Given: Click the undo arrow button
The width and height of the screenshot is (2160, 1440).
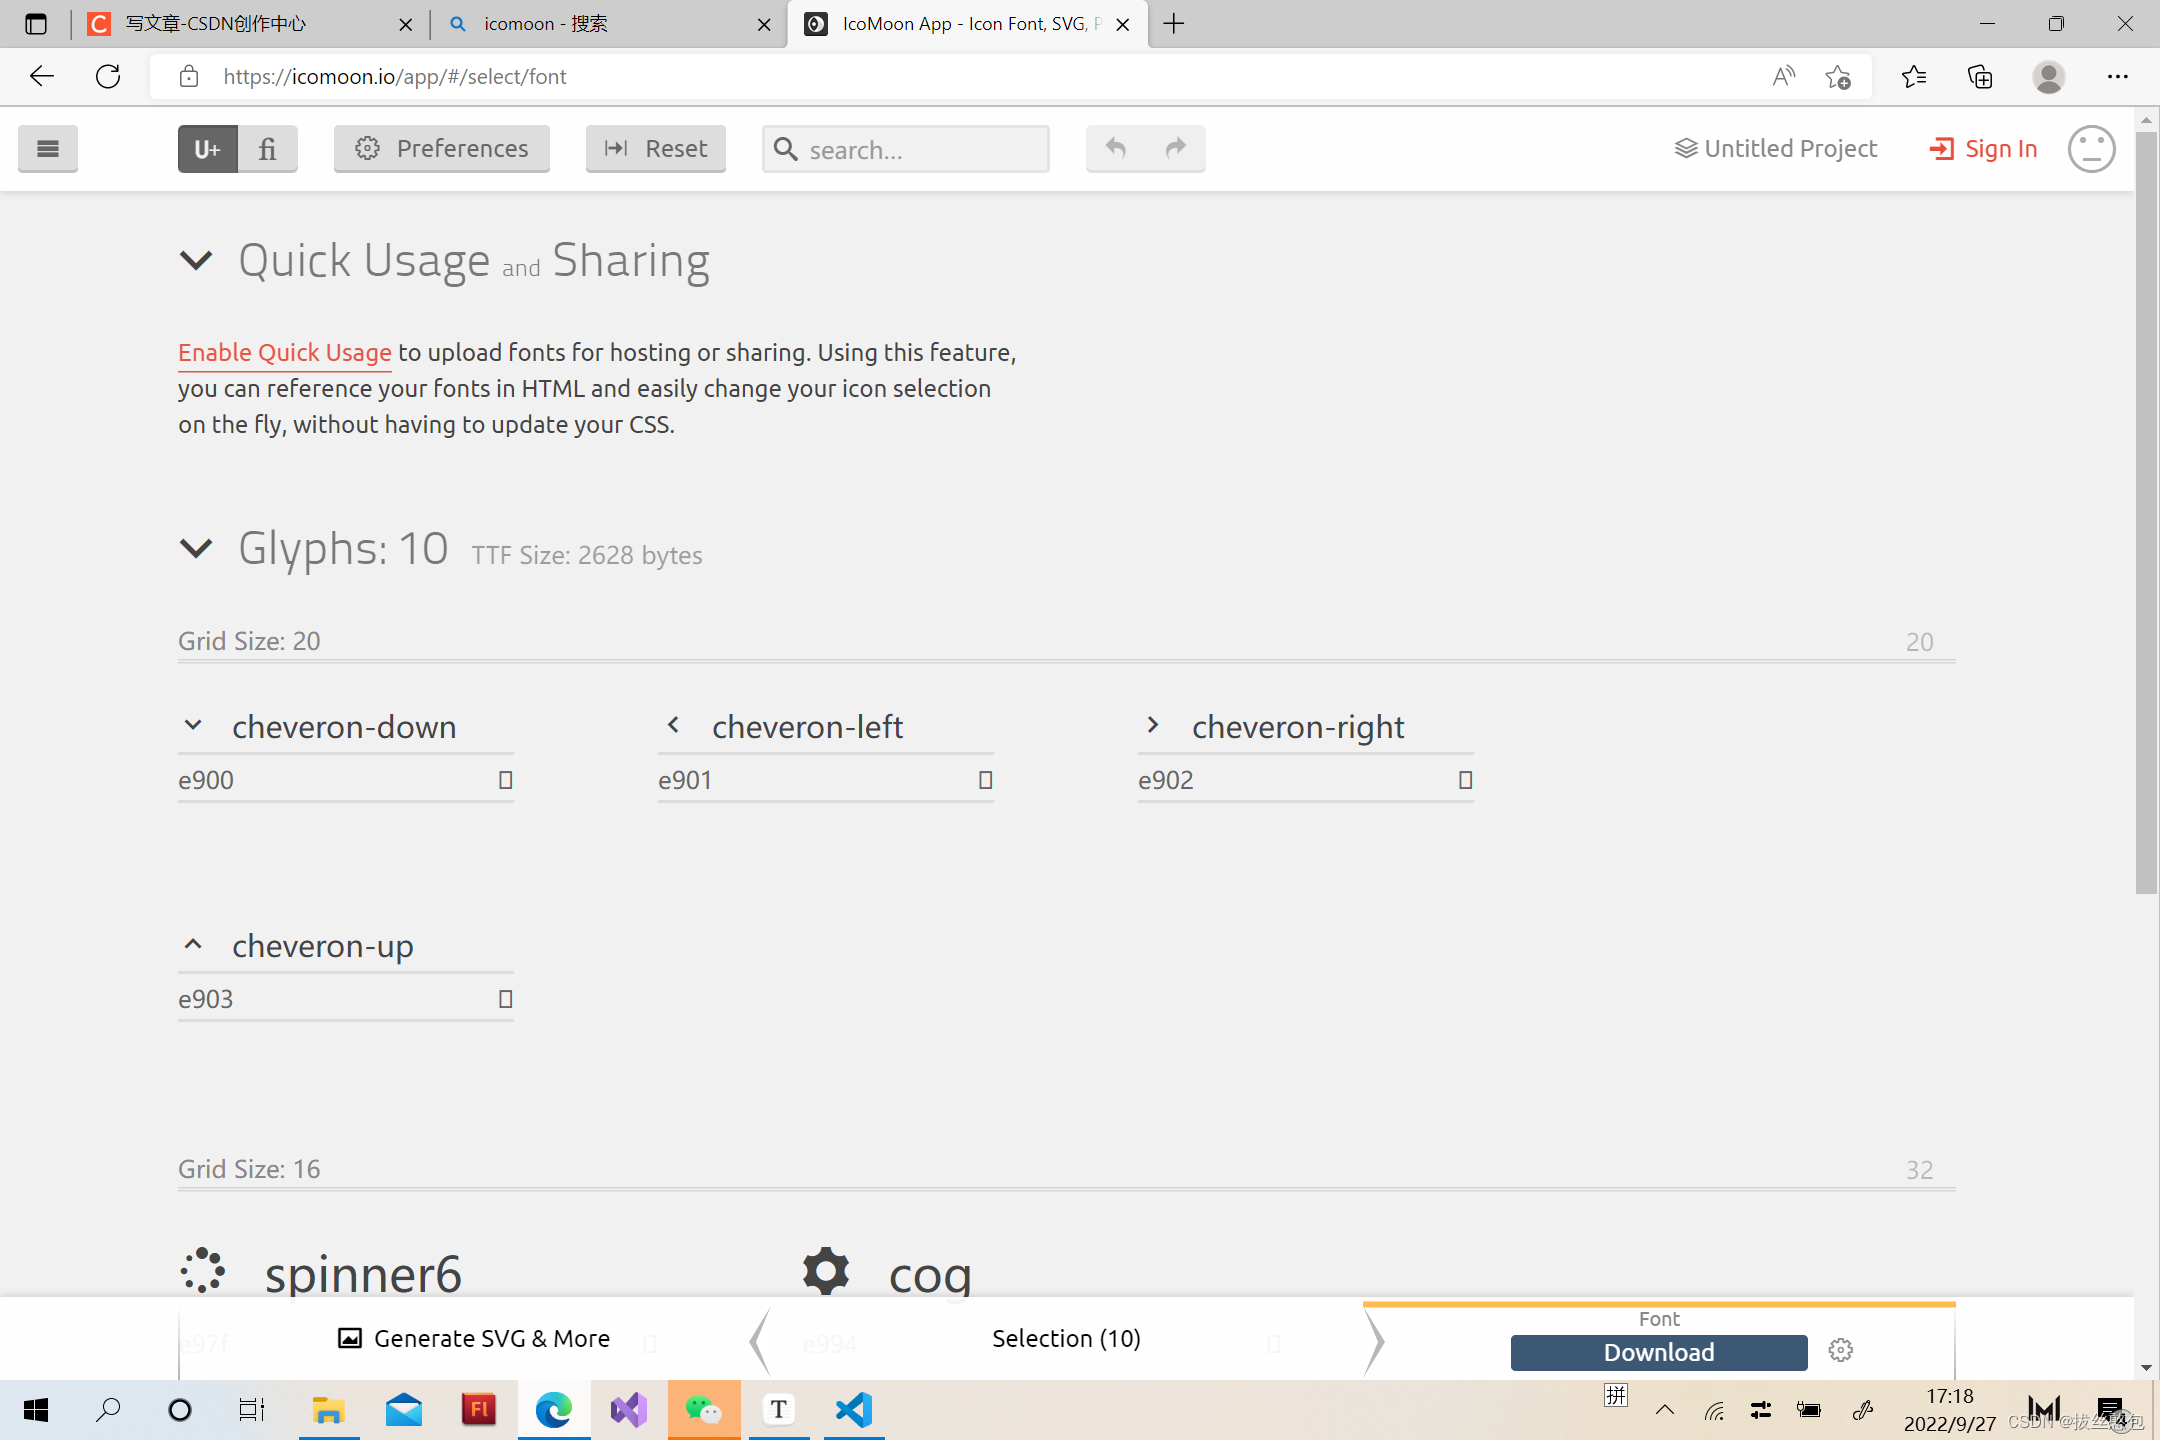Looking at the screenshot, I should point(1116,149).
